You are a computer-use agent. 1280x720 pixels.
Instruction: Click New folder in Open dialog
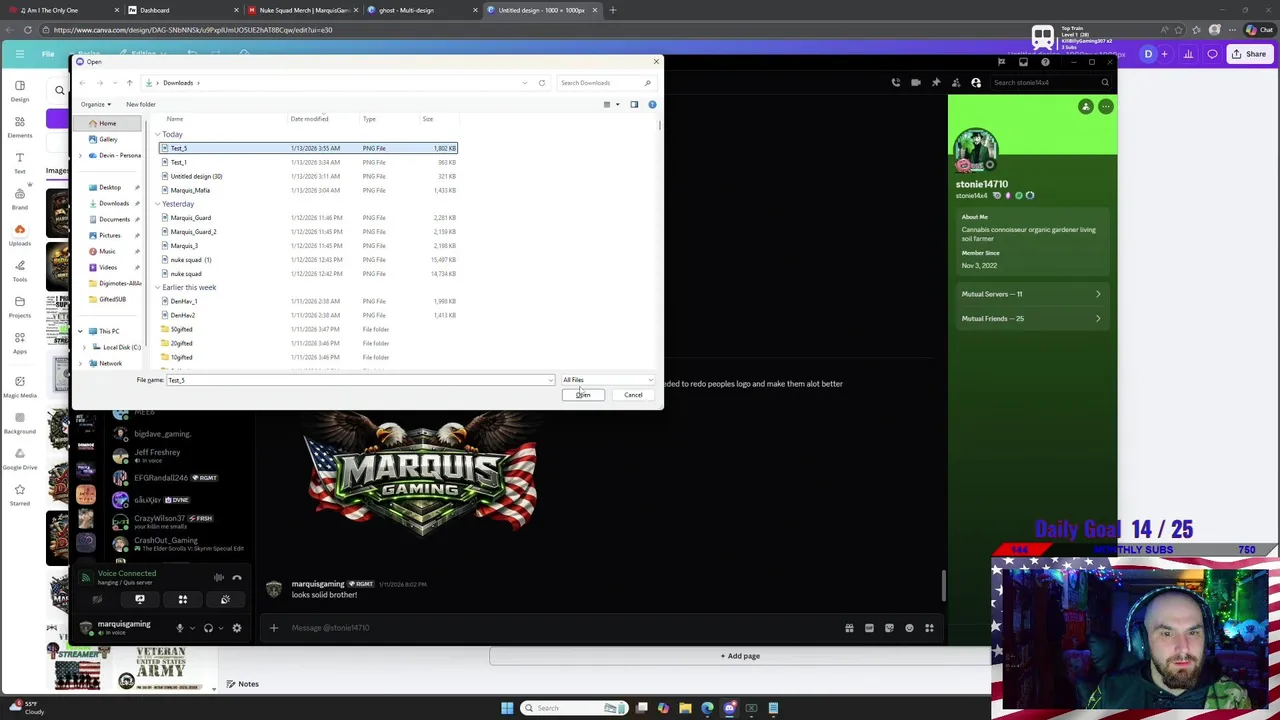(x=140, y=104)
